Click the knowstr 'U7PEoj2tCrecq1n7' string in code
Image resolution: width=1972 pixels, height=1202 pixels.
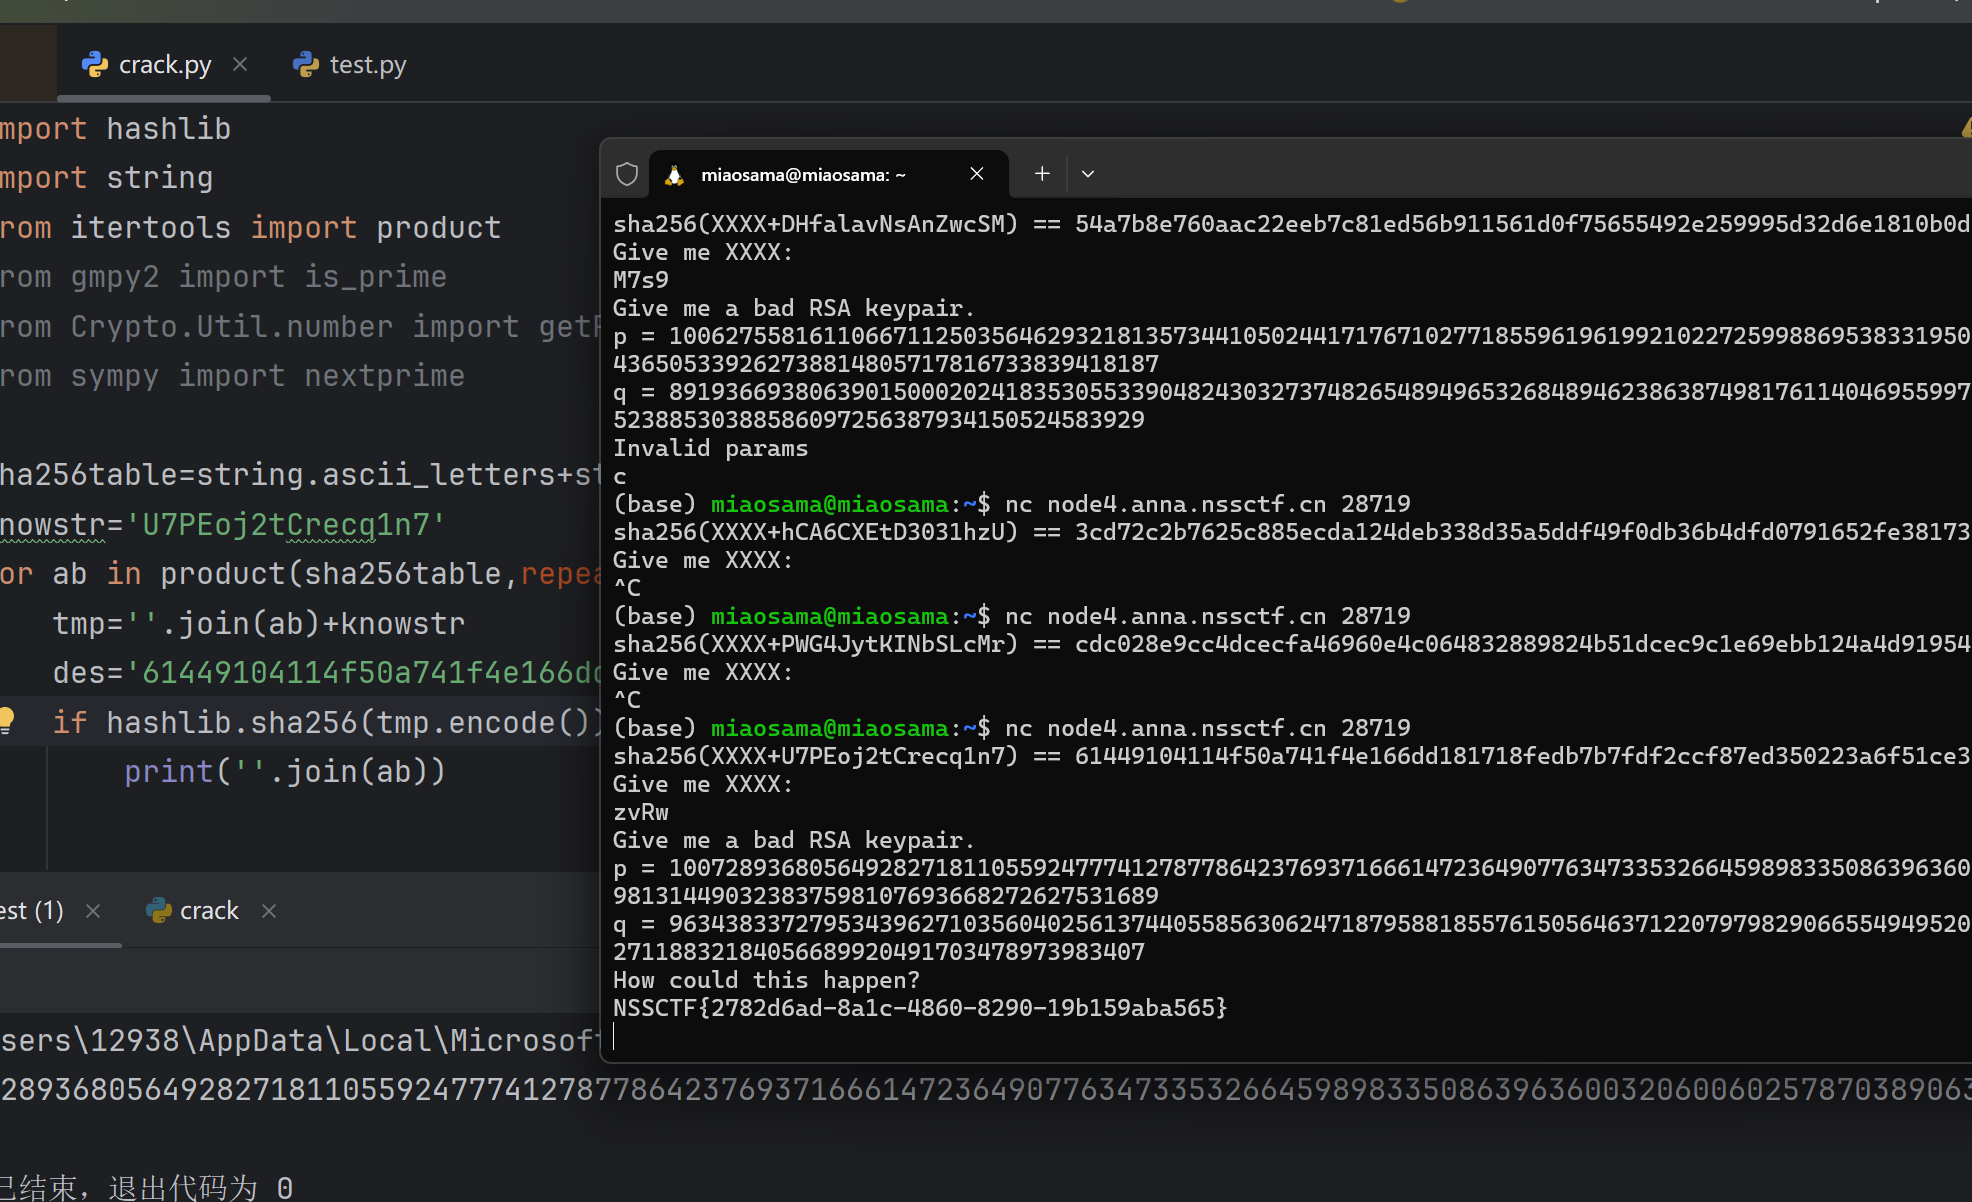click(x=285, y=524)
